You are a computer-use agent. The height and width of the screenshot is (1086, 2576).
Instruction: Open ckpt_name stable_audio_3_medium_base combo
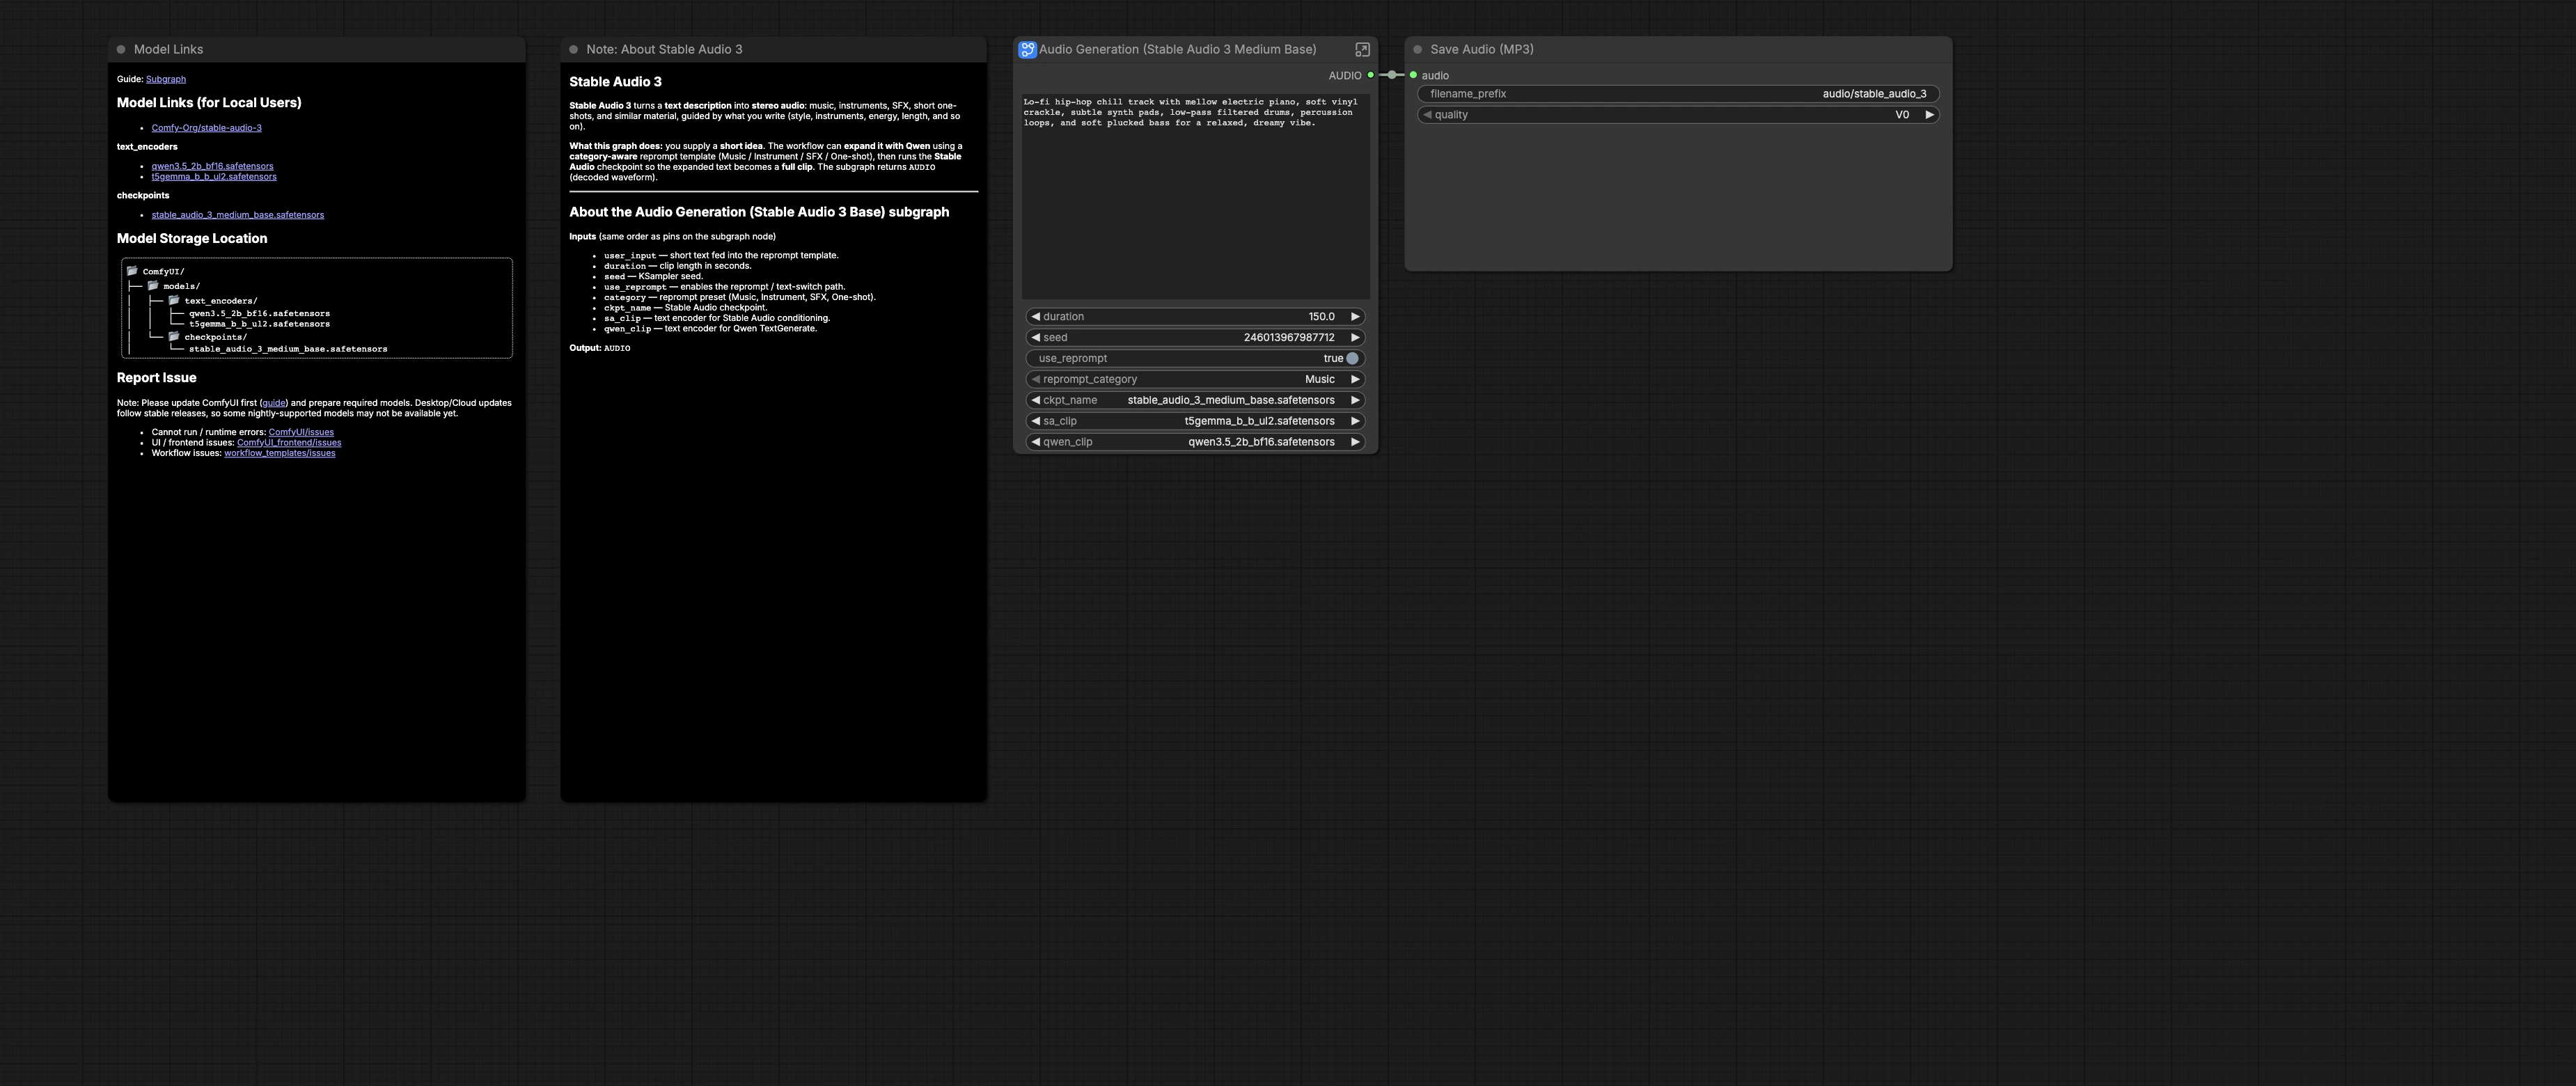(1195, 400)
